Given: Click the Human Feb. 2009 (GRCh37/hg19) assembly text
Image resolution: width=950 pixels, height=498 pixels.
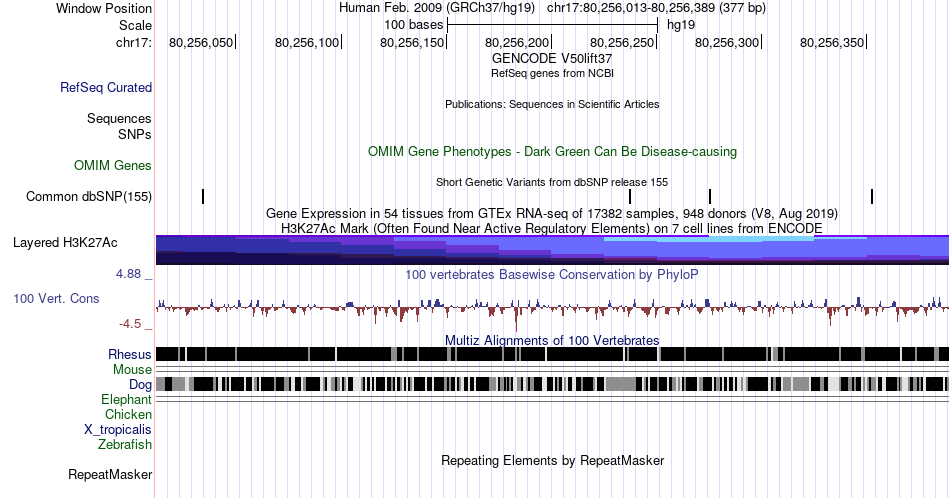Looking at the screenshot, I should click(x=437, y=8).
